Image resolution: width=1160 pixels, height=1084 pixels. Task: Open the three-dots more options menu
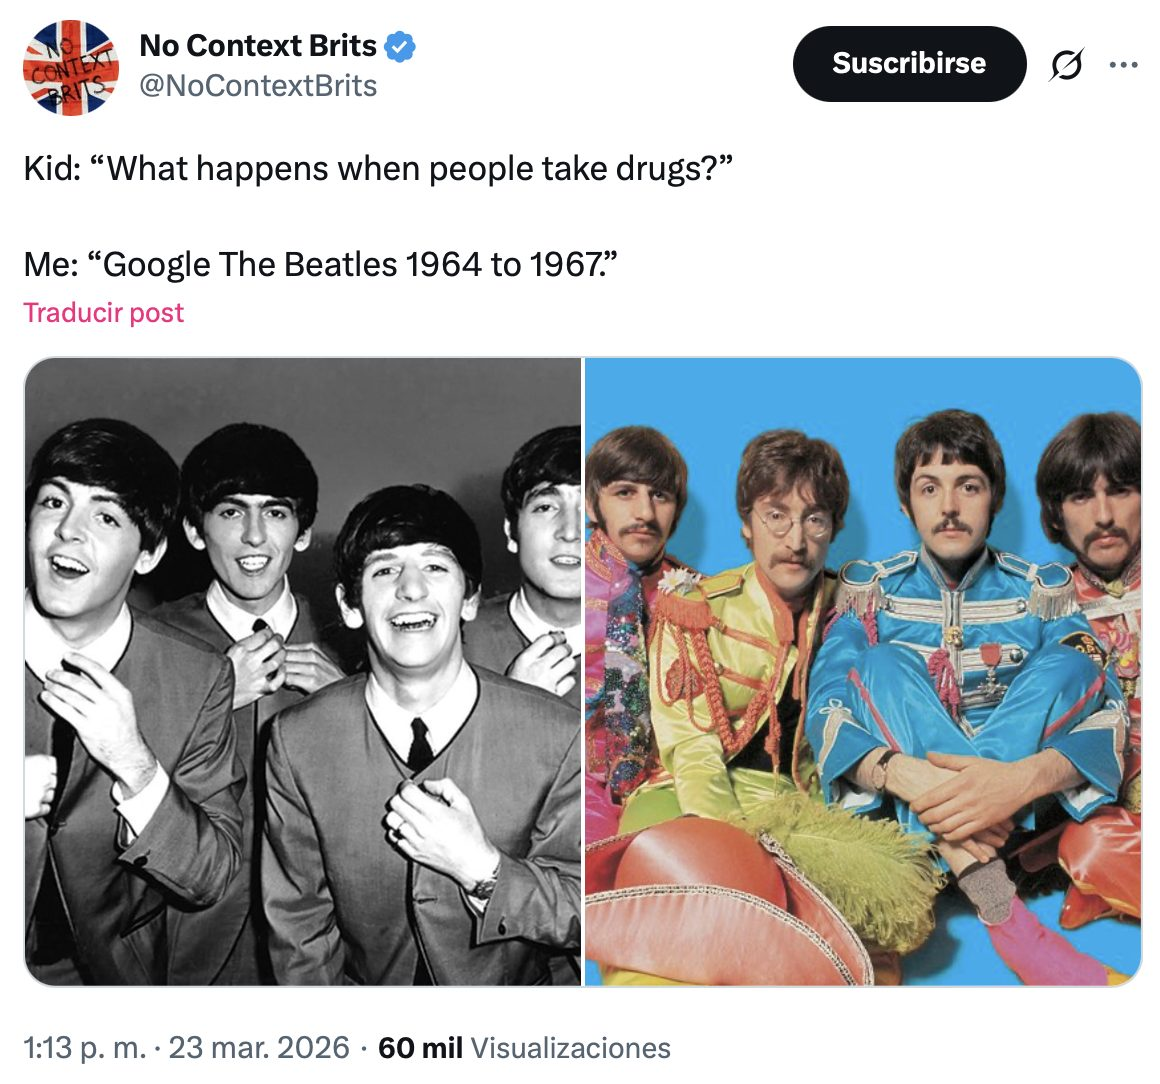coord(1124,65)
